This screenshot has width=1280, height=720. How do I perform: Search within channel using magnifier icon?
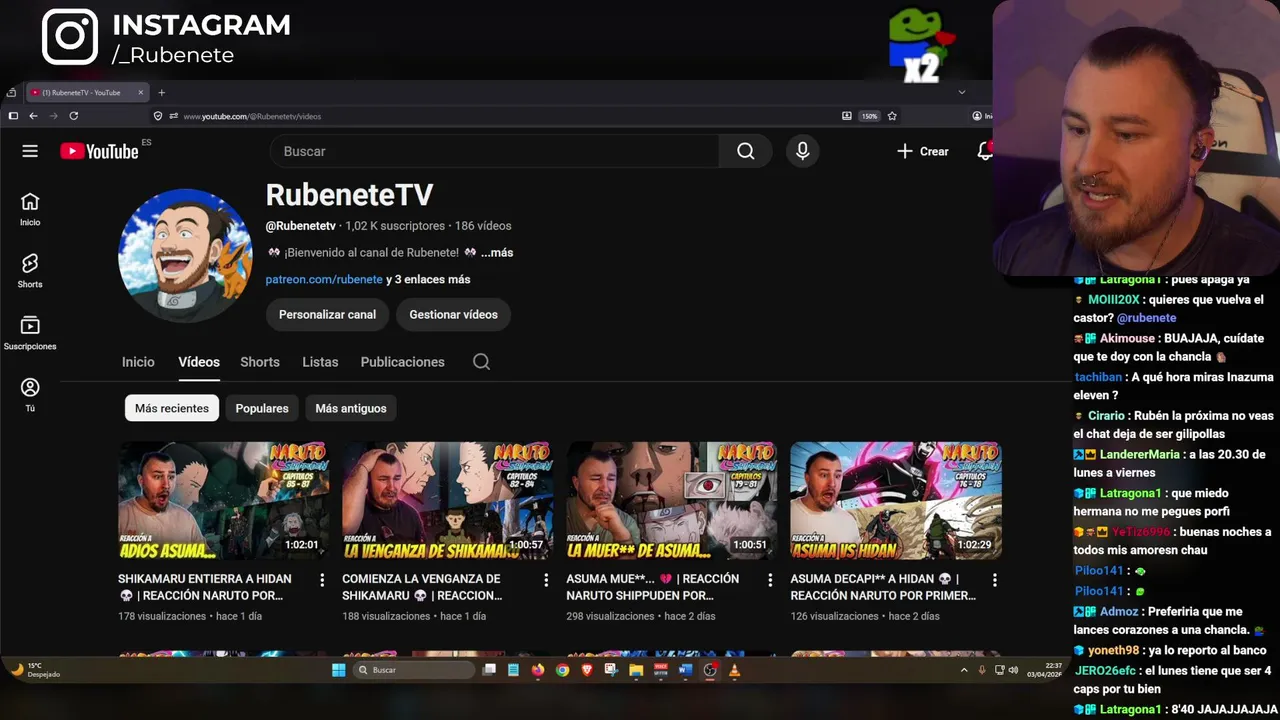481,362
